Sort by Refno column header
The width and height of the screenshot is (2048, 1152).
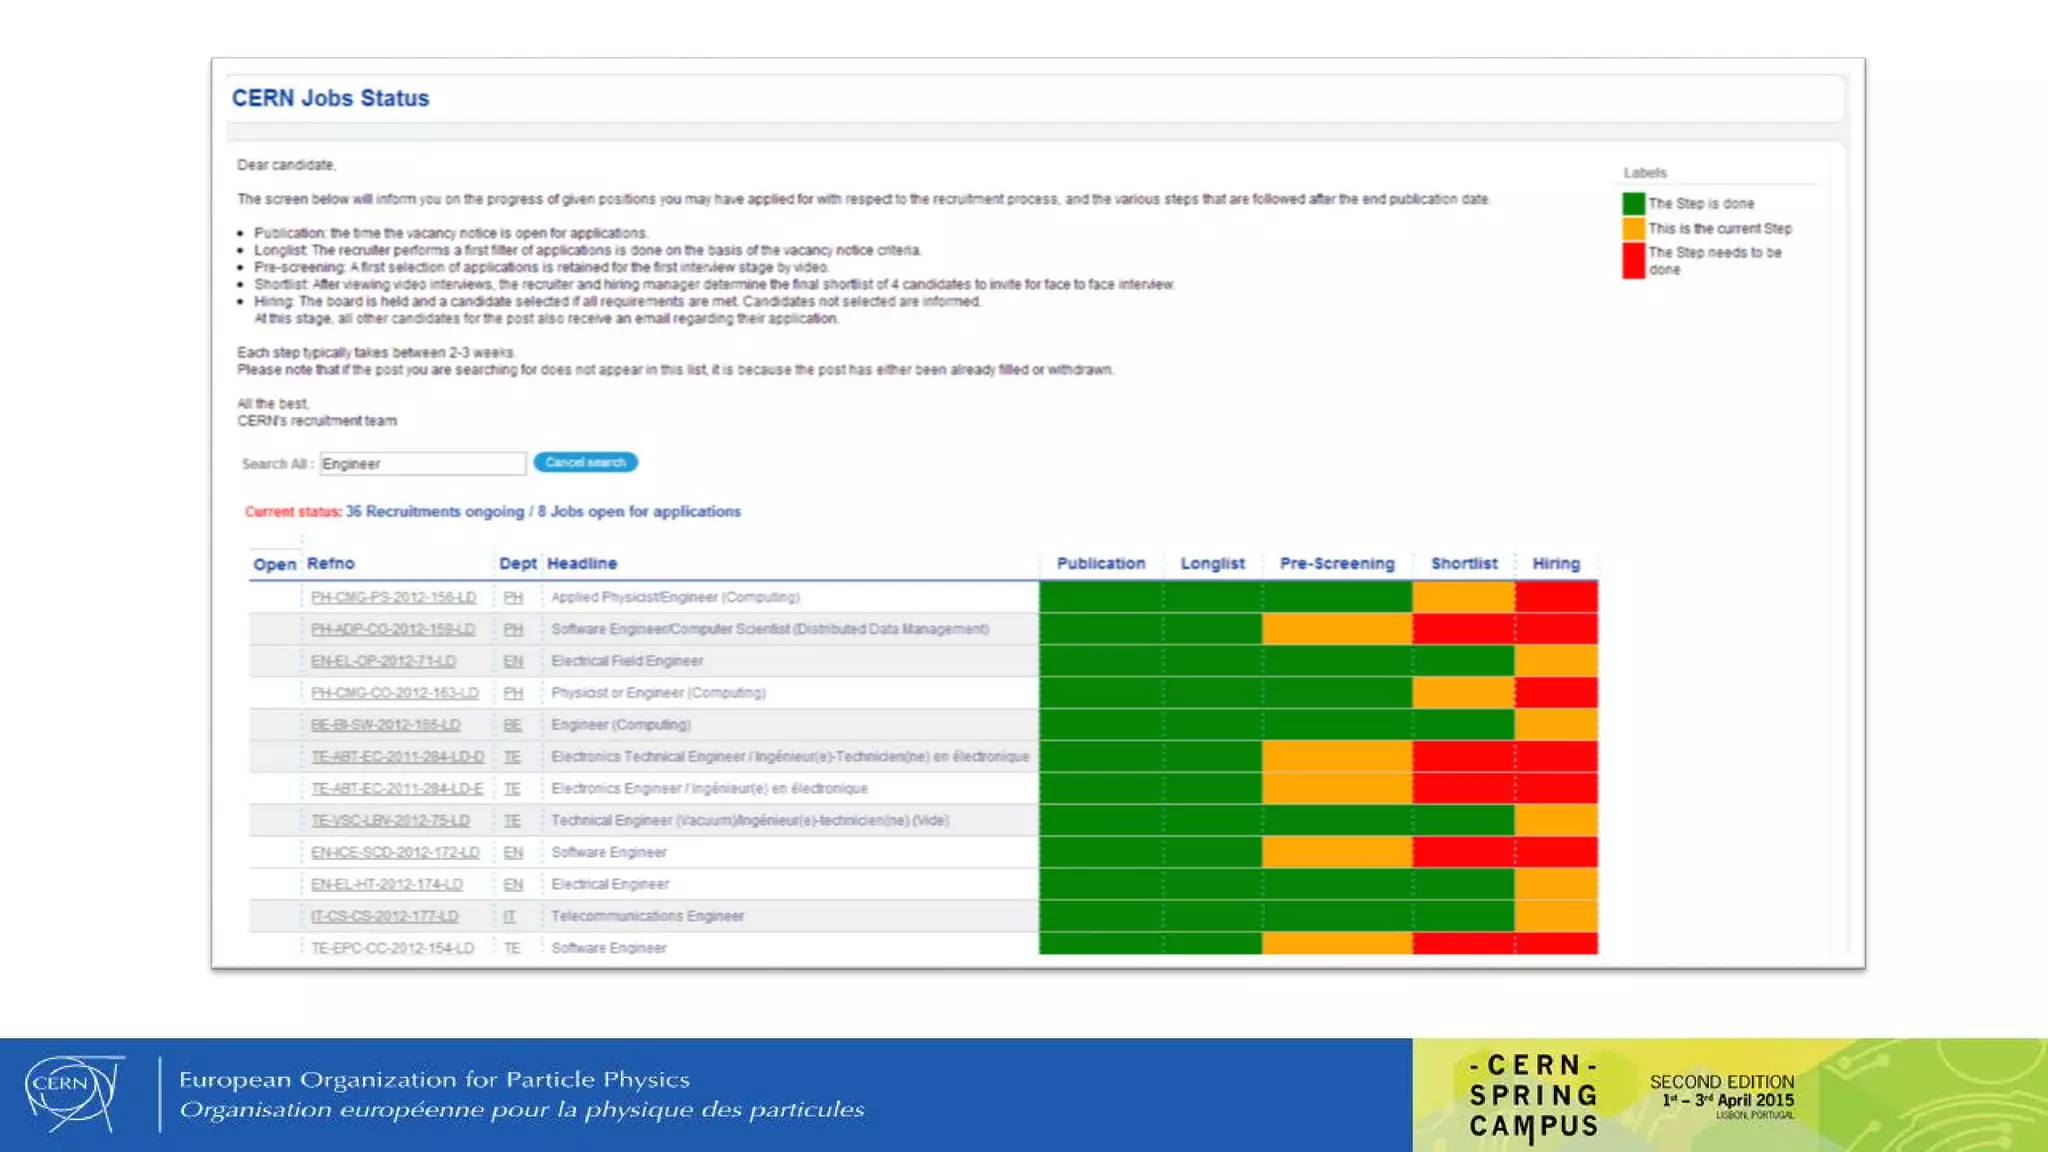(331, 564)
